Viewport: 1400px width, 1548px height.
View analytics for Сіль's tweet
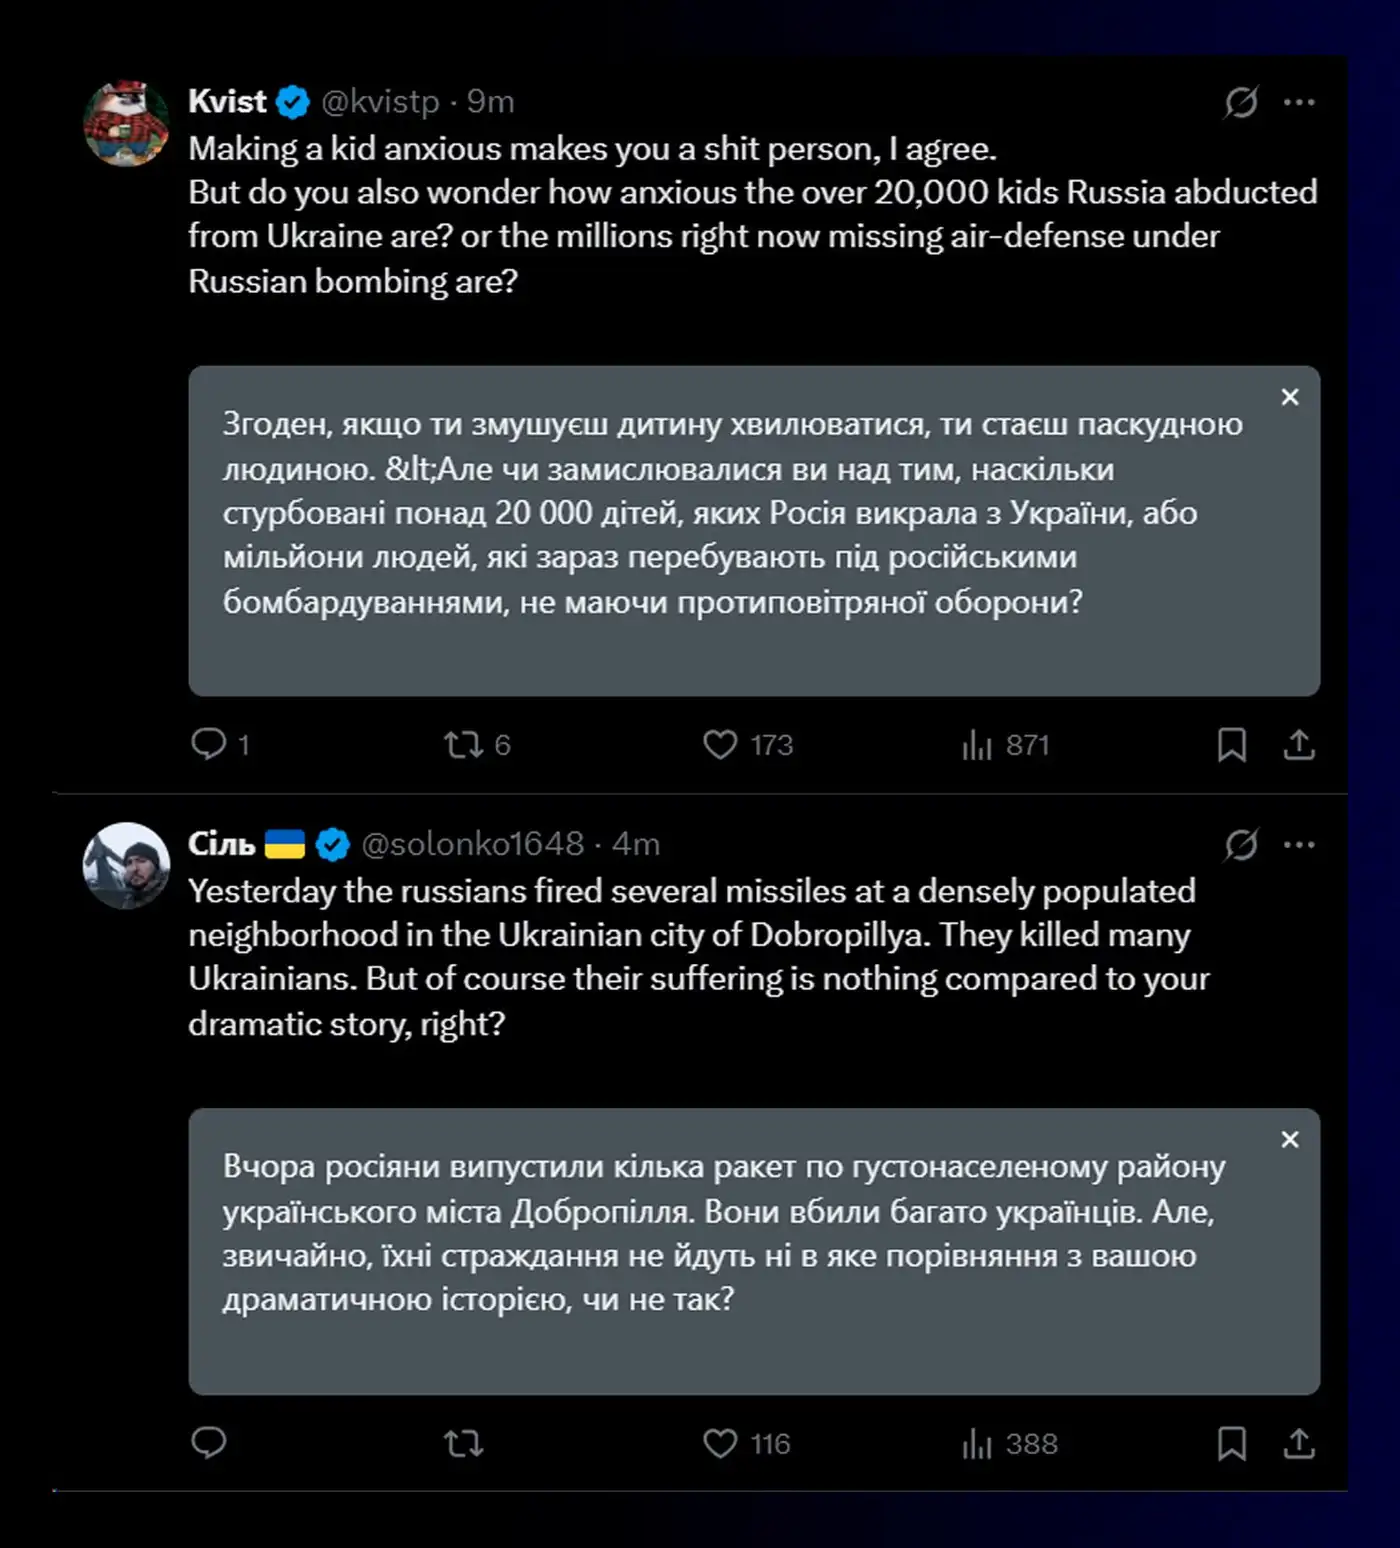977,1444
